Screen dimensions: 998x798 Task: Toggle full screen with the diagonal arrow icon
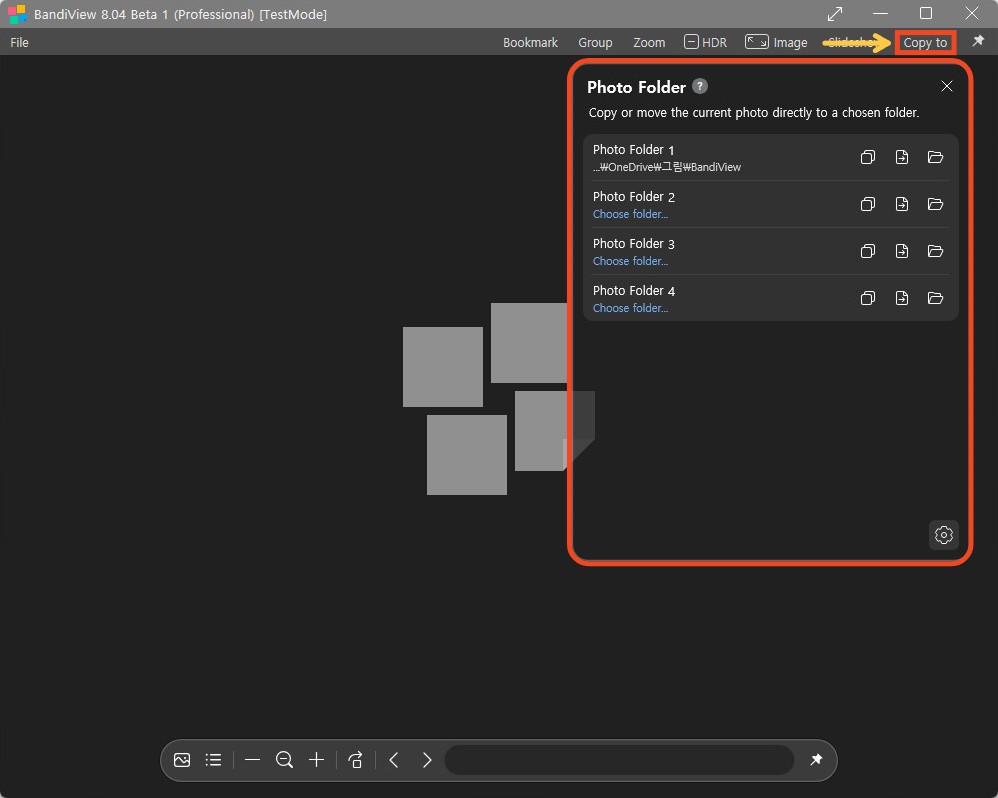834,13
